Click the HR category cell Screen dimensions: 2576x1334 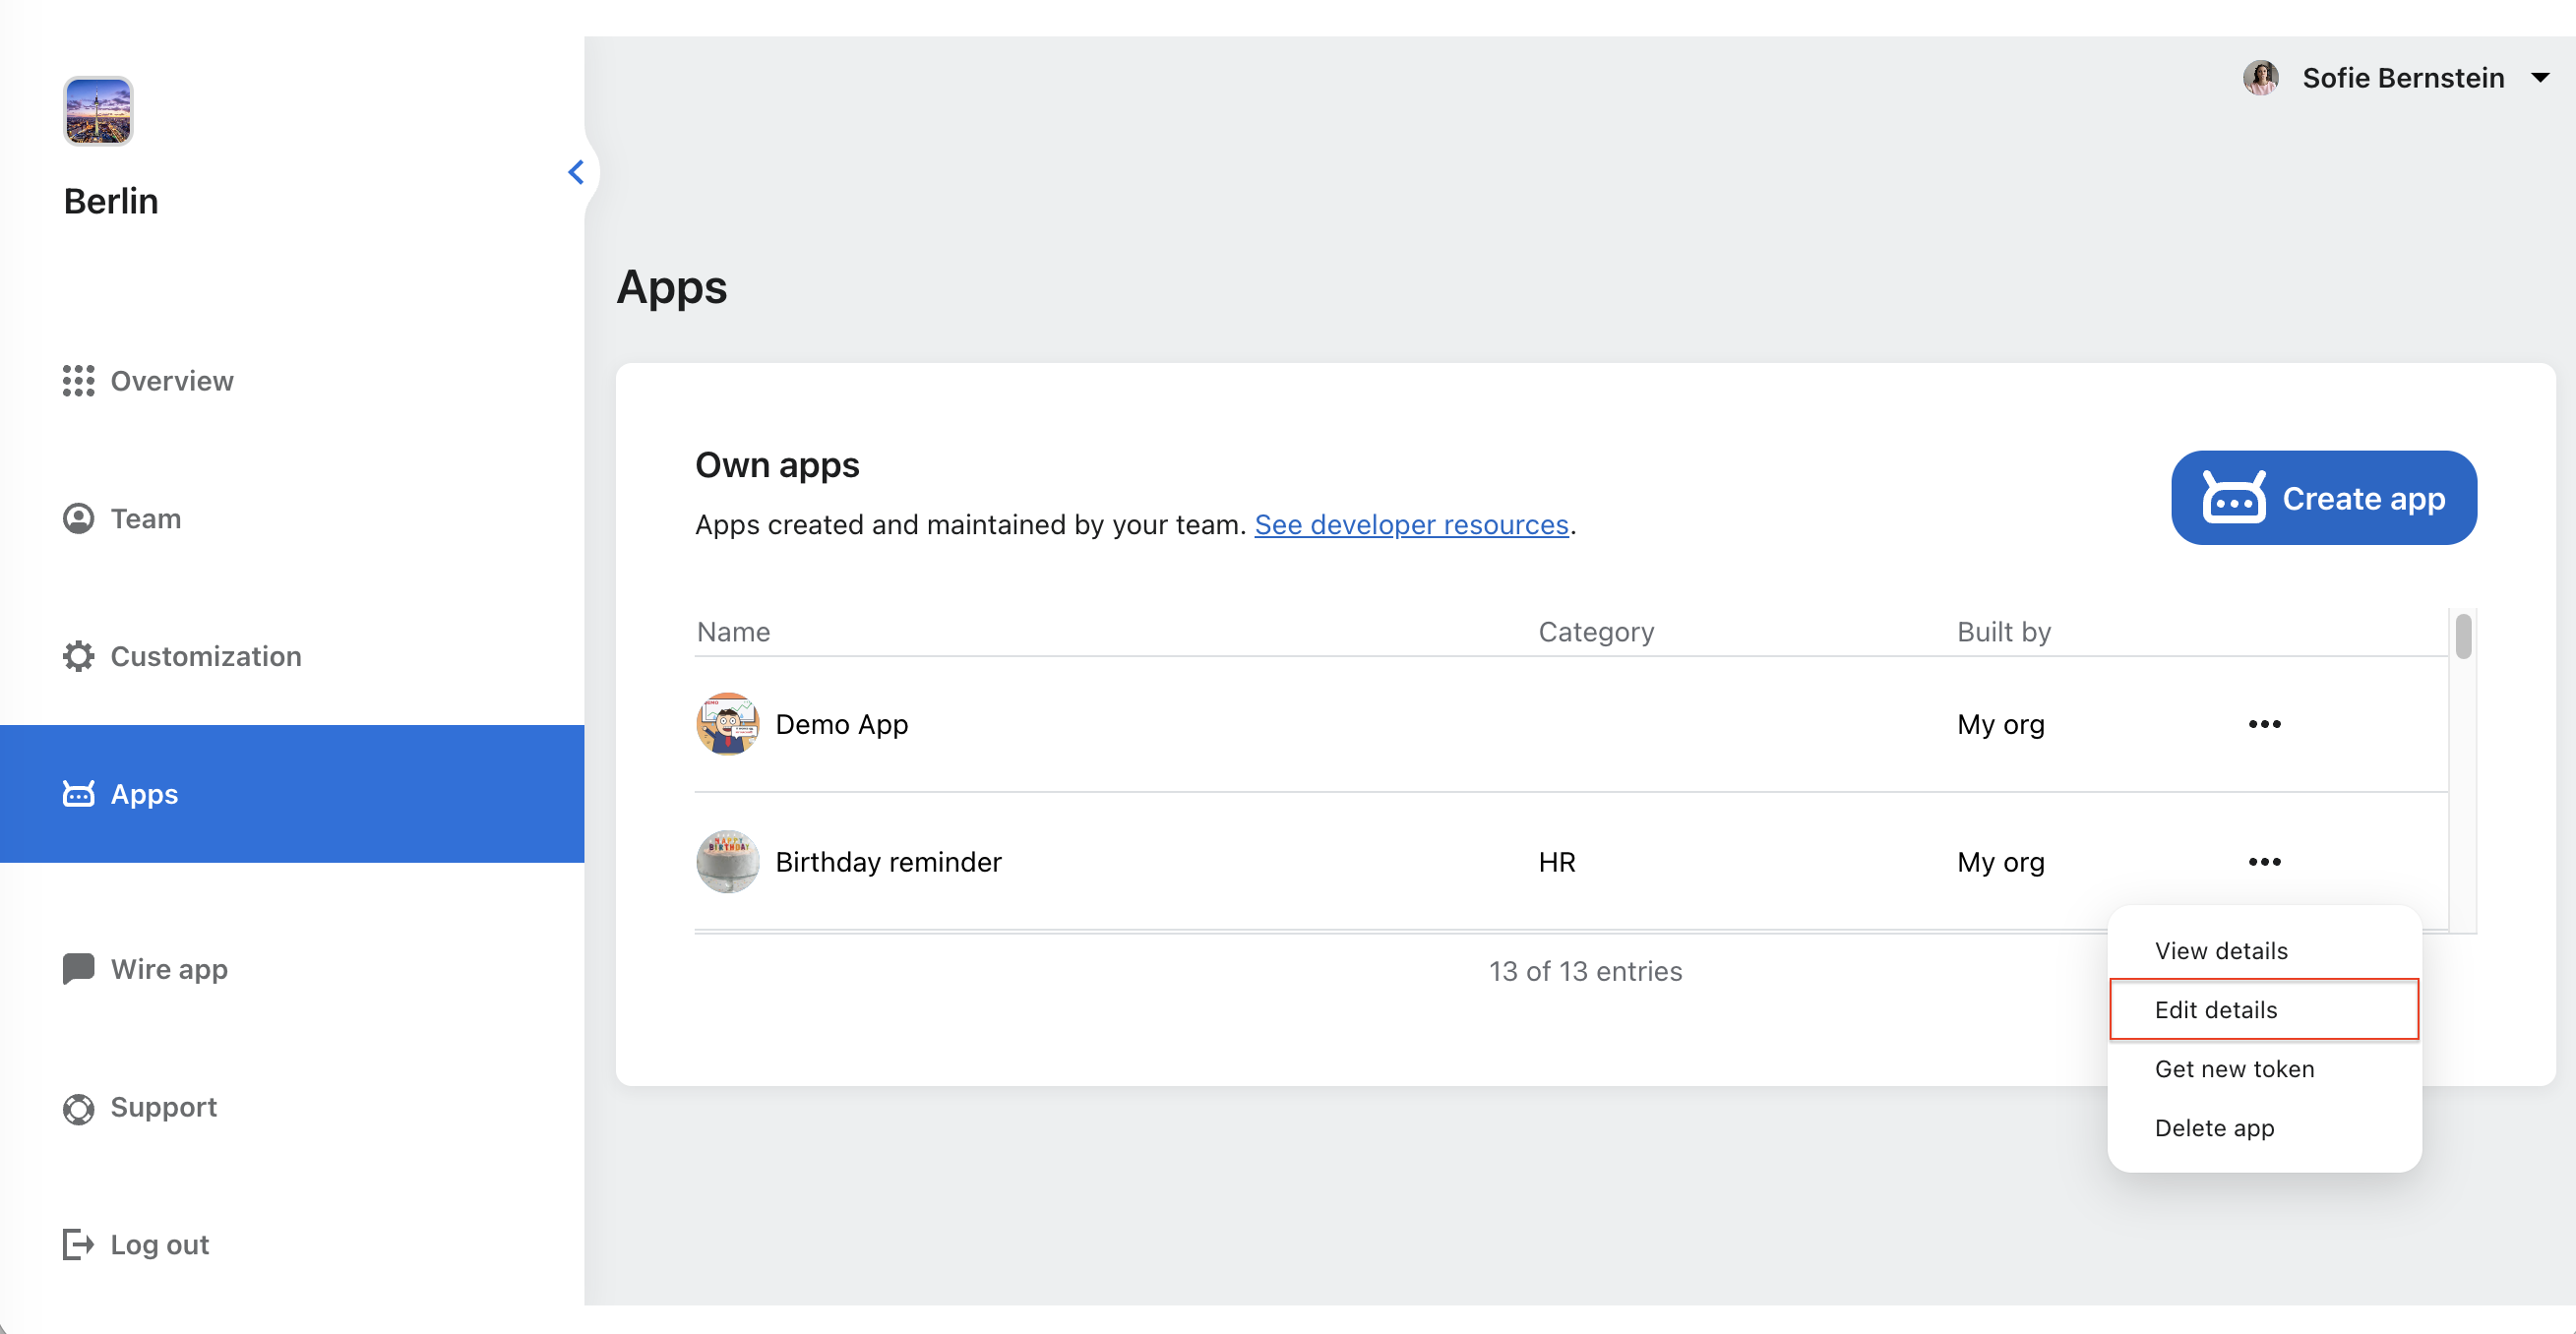pyautogui.click(x=1557, y=862)
